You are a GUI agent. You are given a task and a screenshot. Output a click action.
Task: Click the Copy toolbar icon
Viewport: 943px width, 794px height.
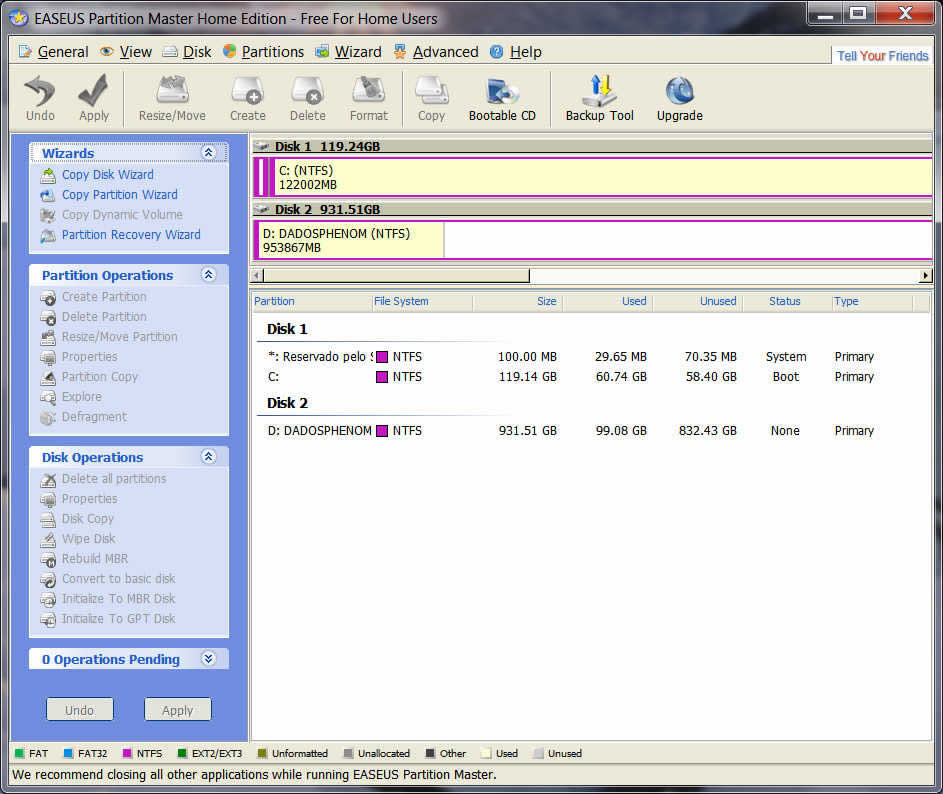click(x=431, y=99)
